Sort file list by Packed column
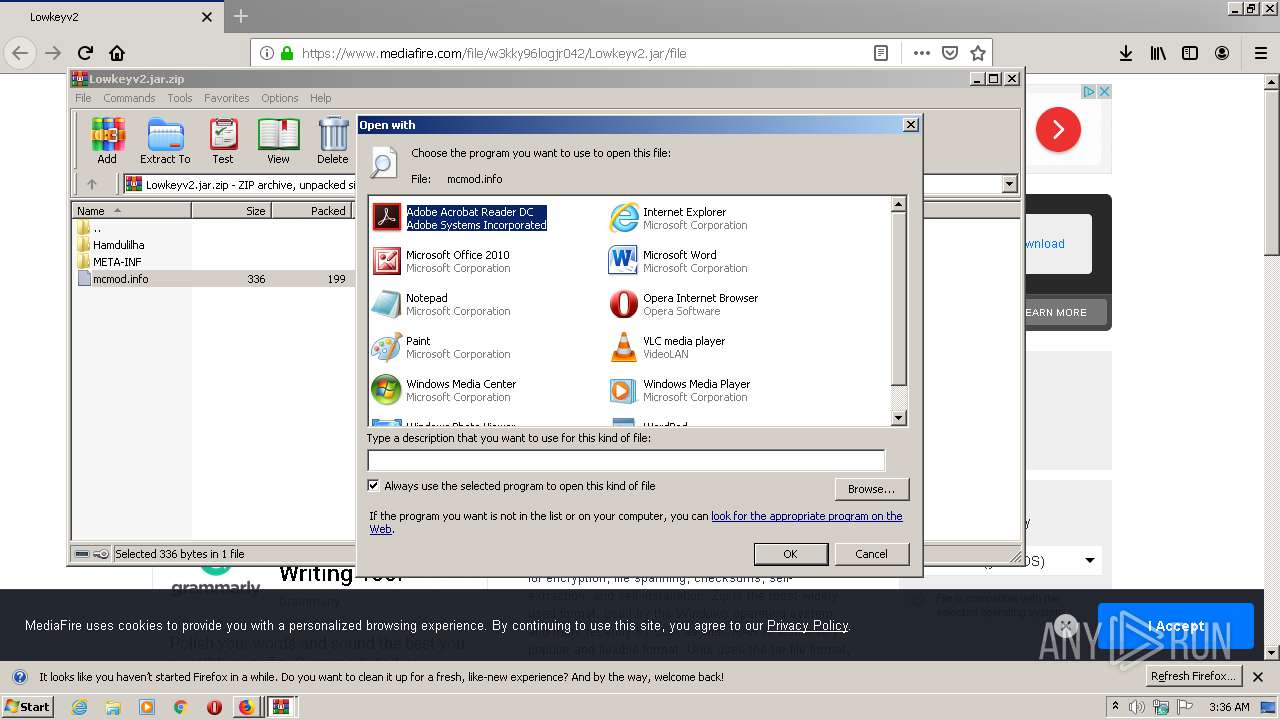 [311, 211]
